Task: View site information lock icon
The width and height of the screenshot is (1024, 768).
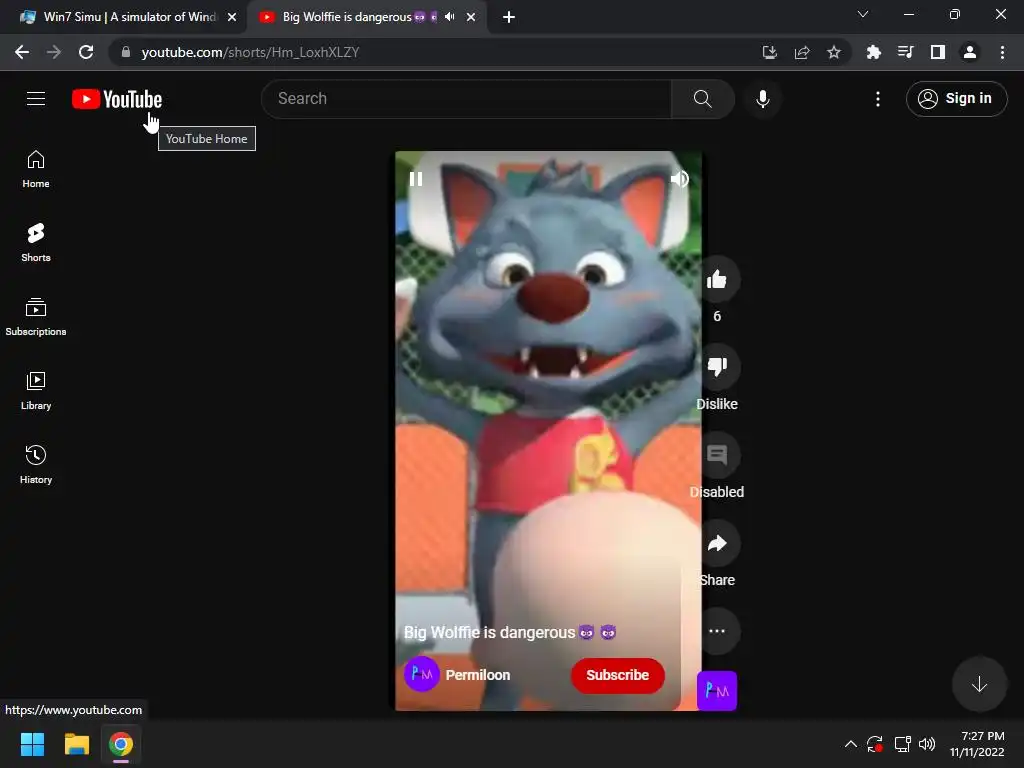Action: coord(126,52)
